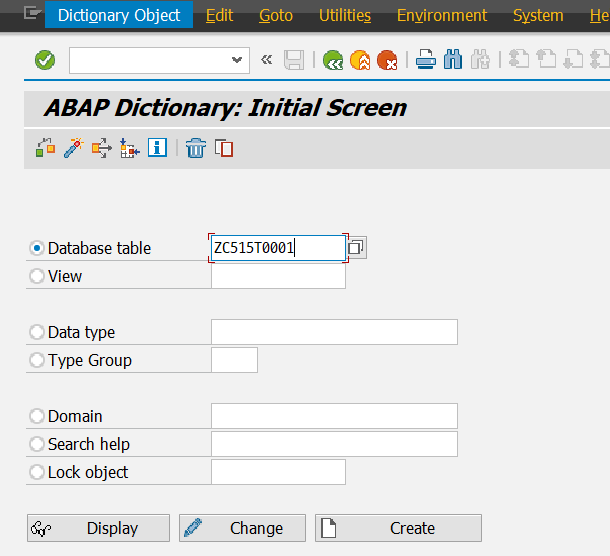Click the Display button
The width and height of the screenshot is (610, 556).
point(98,528)
